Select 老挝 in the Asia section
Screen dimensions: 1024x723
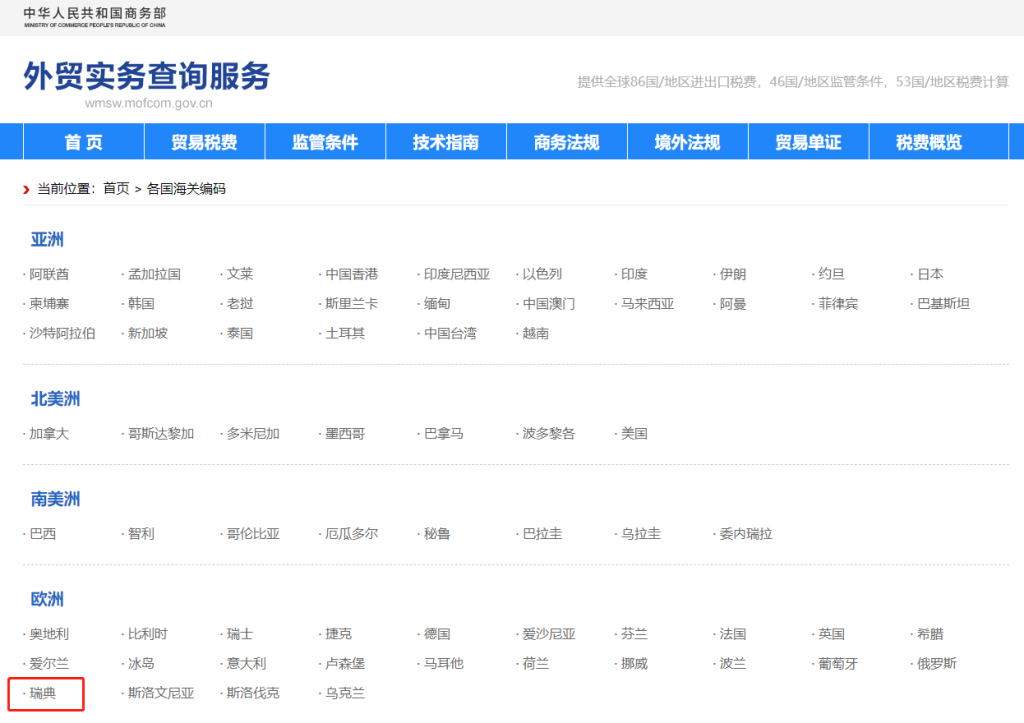[x=240, y=304]
